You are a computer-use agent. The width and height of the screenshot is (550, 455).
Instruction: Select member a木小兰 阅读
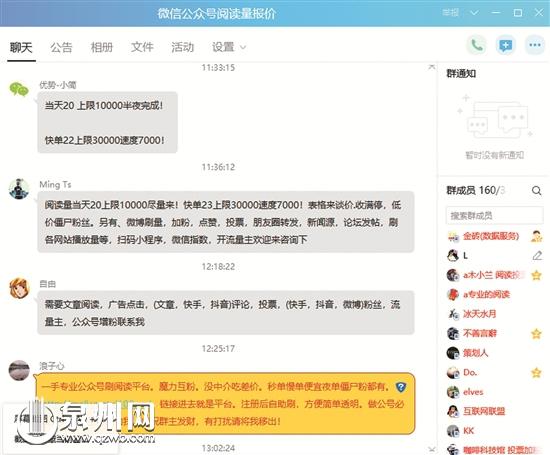point(495,275)
